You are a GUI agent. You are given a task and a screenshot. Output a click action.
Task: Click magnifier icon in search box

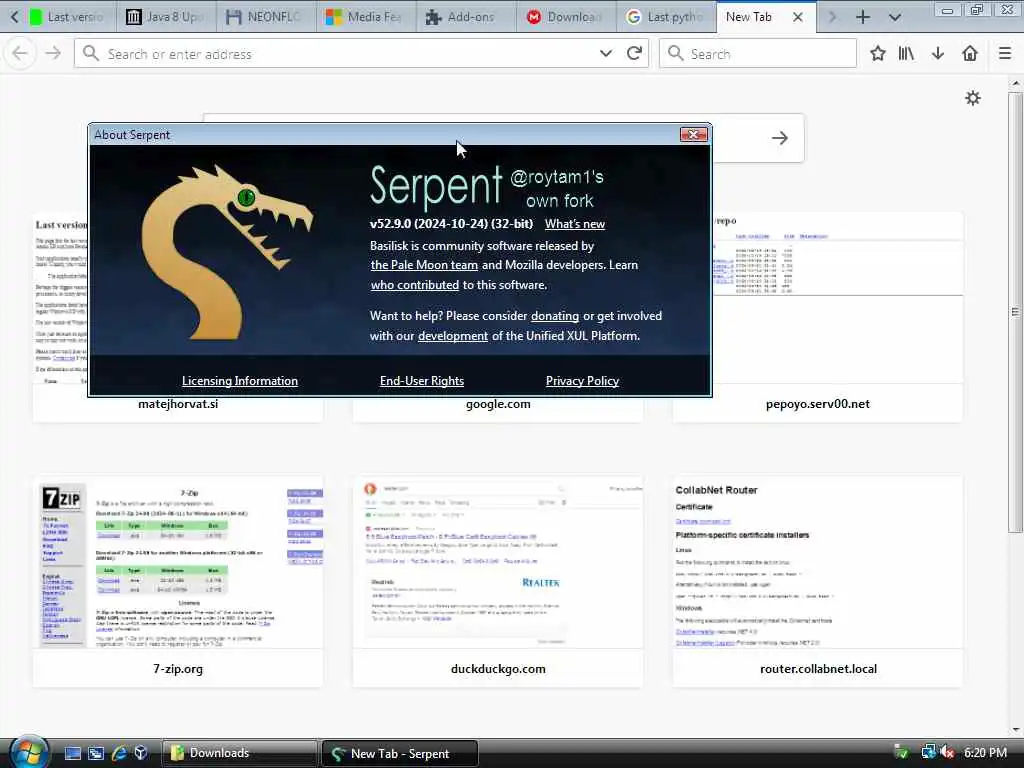pyautogui.click(x=676, y=54)
